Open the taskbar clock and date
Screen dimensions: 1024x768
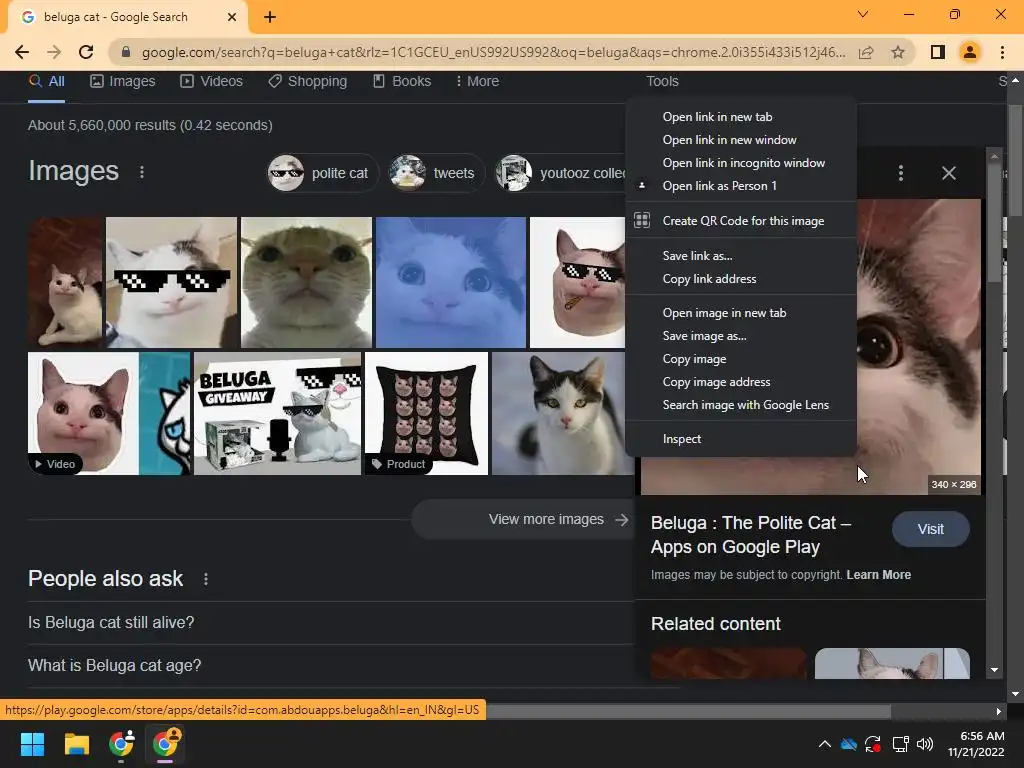tap(976, 744)
